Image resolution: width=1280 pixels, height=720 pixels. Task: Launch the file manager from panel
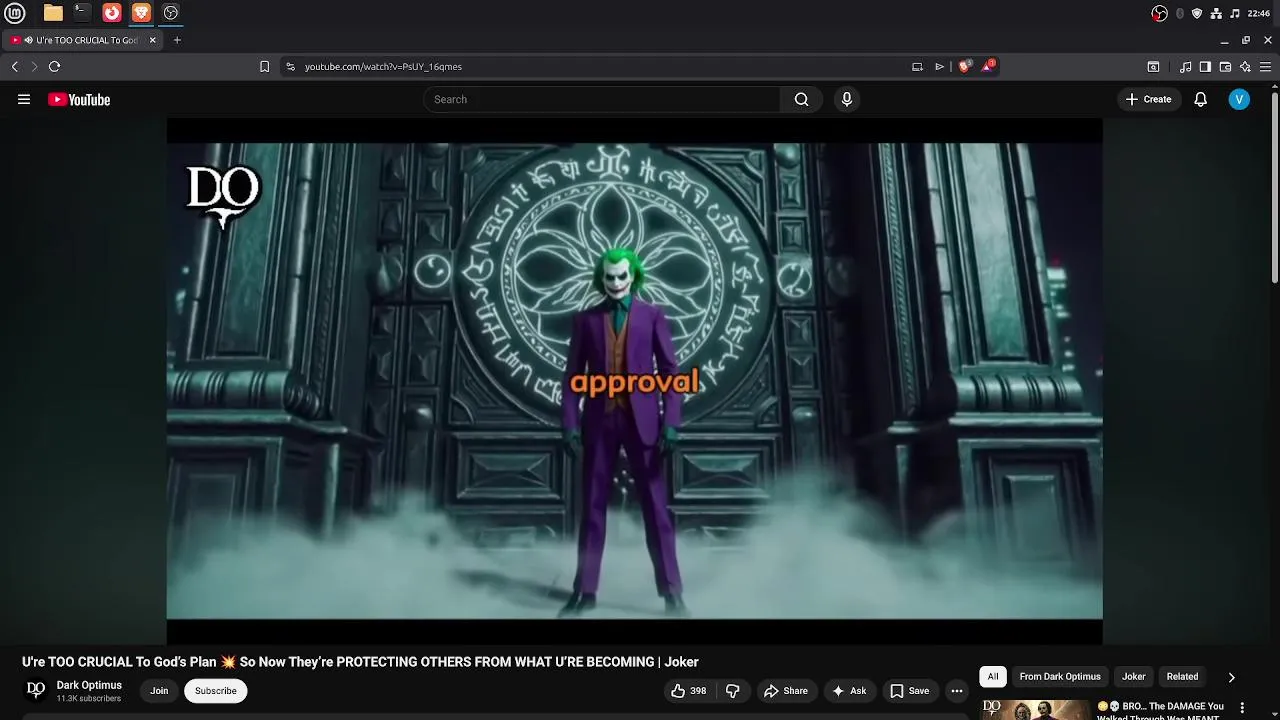[53, 13]
